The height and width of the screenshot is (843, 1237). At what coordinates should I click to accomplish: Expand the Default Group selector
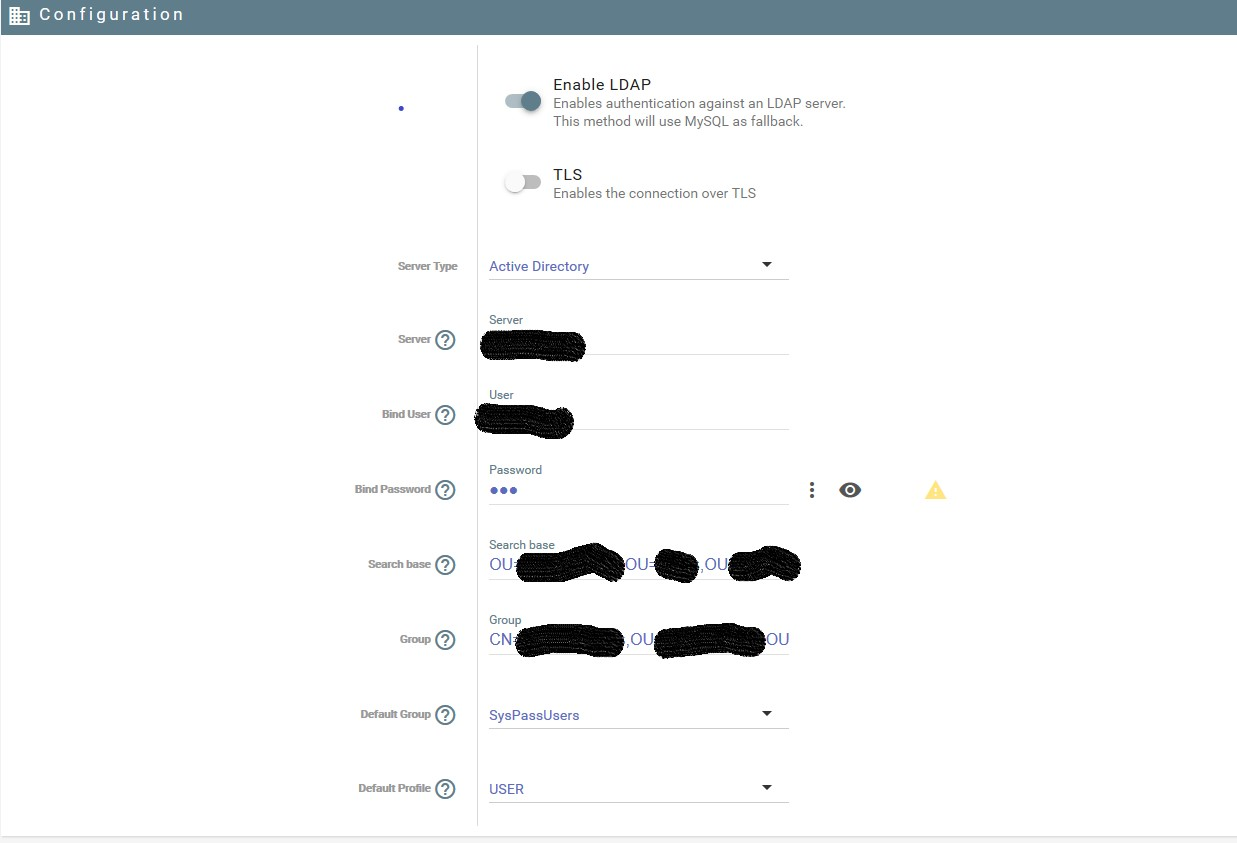[766, 712]
